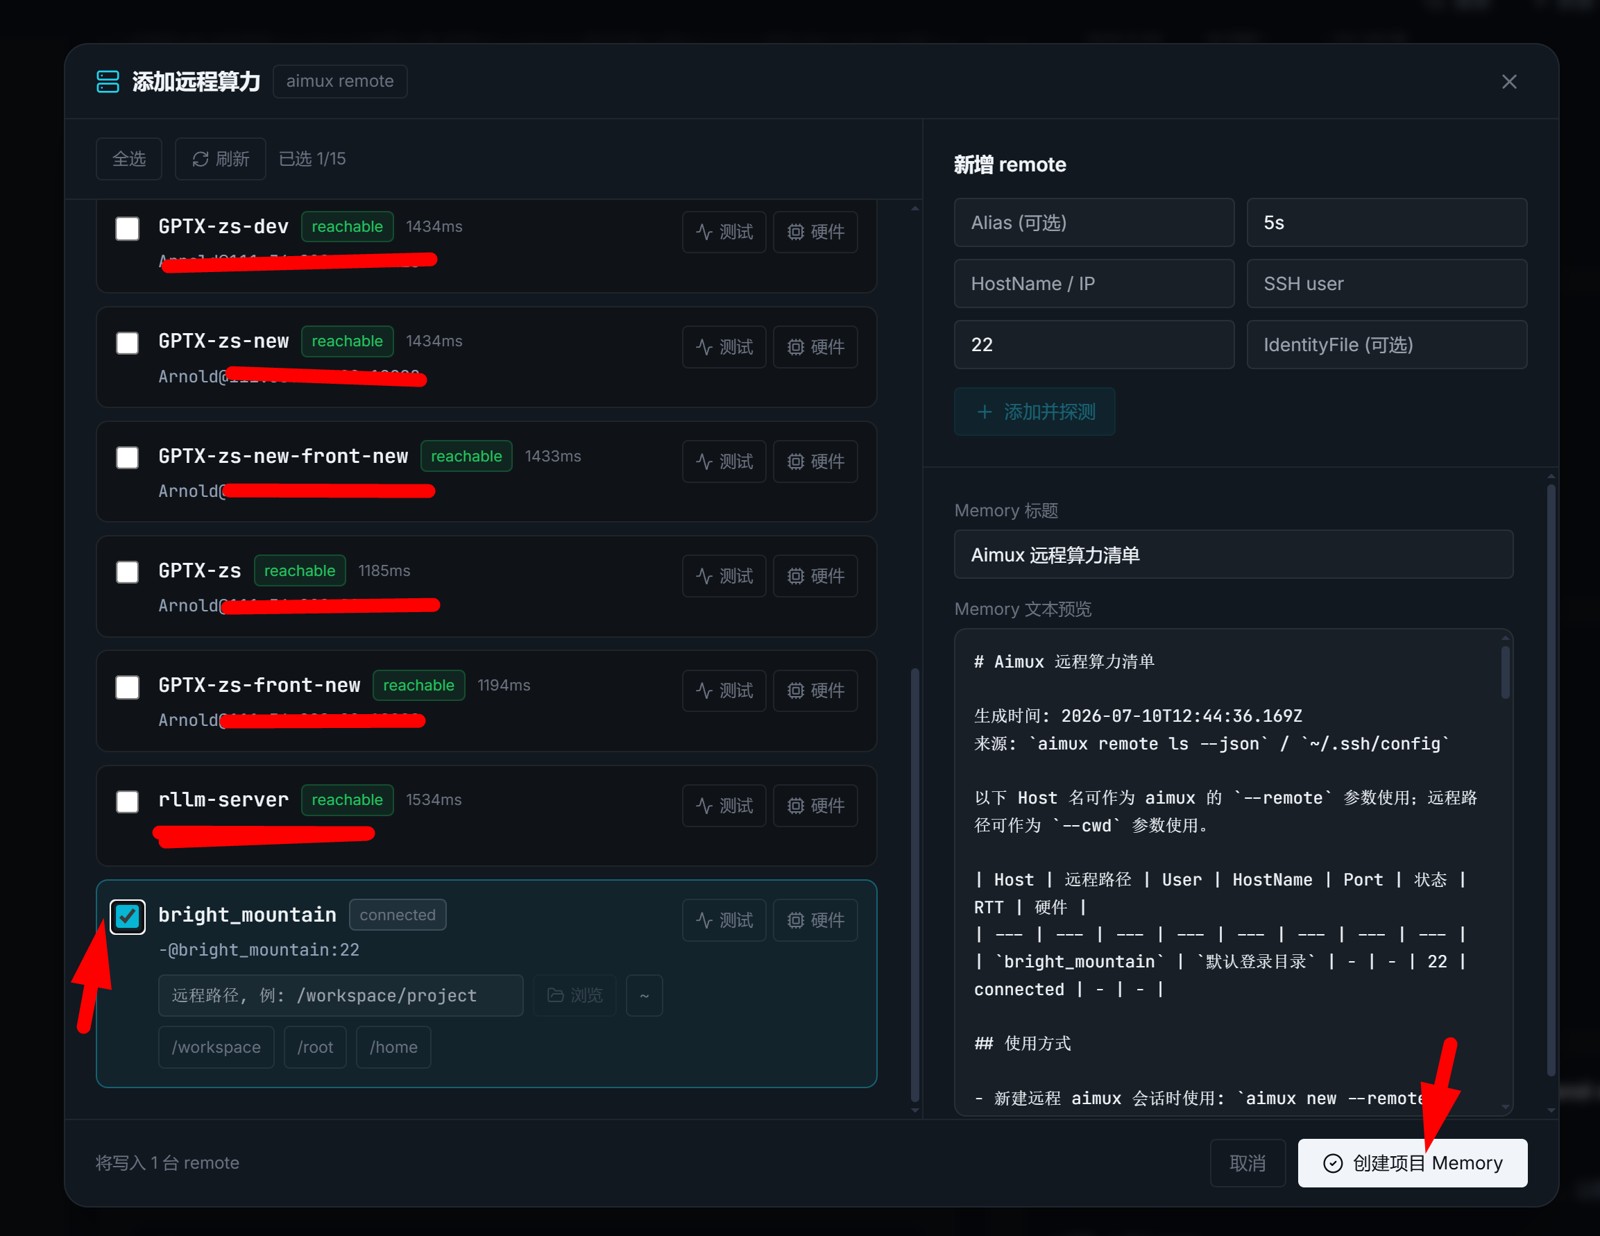Image resolution: width=1600 pixels, height=1236 pixels.
Task: Run 测试 for GPTX-zs-front-new
Action: tap(724, 690)
